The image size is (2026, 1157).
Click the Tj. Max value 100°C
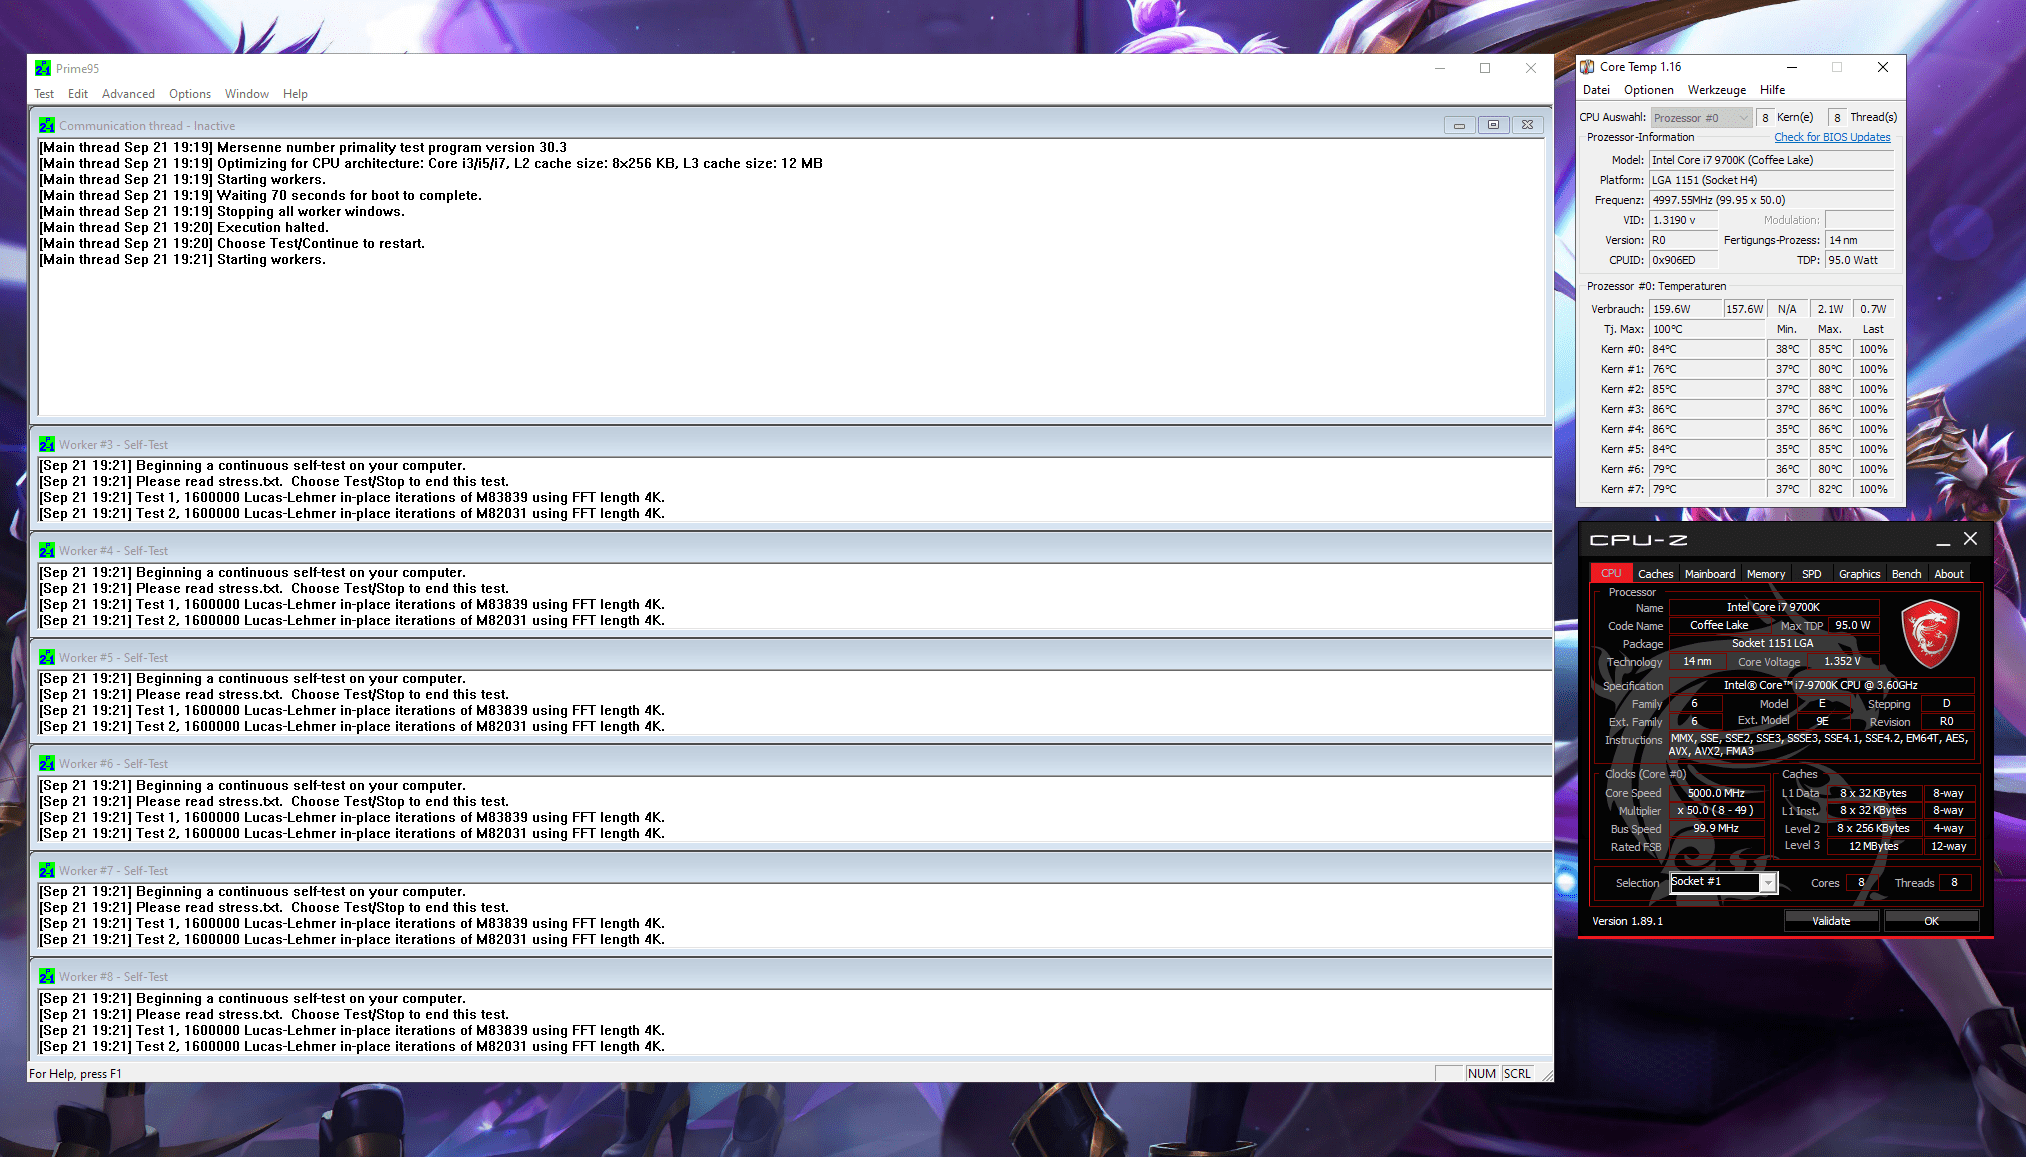1707,329
